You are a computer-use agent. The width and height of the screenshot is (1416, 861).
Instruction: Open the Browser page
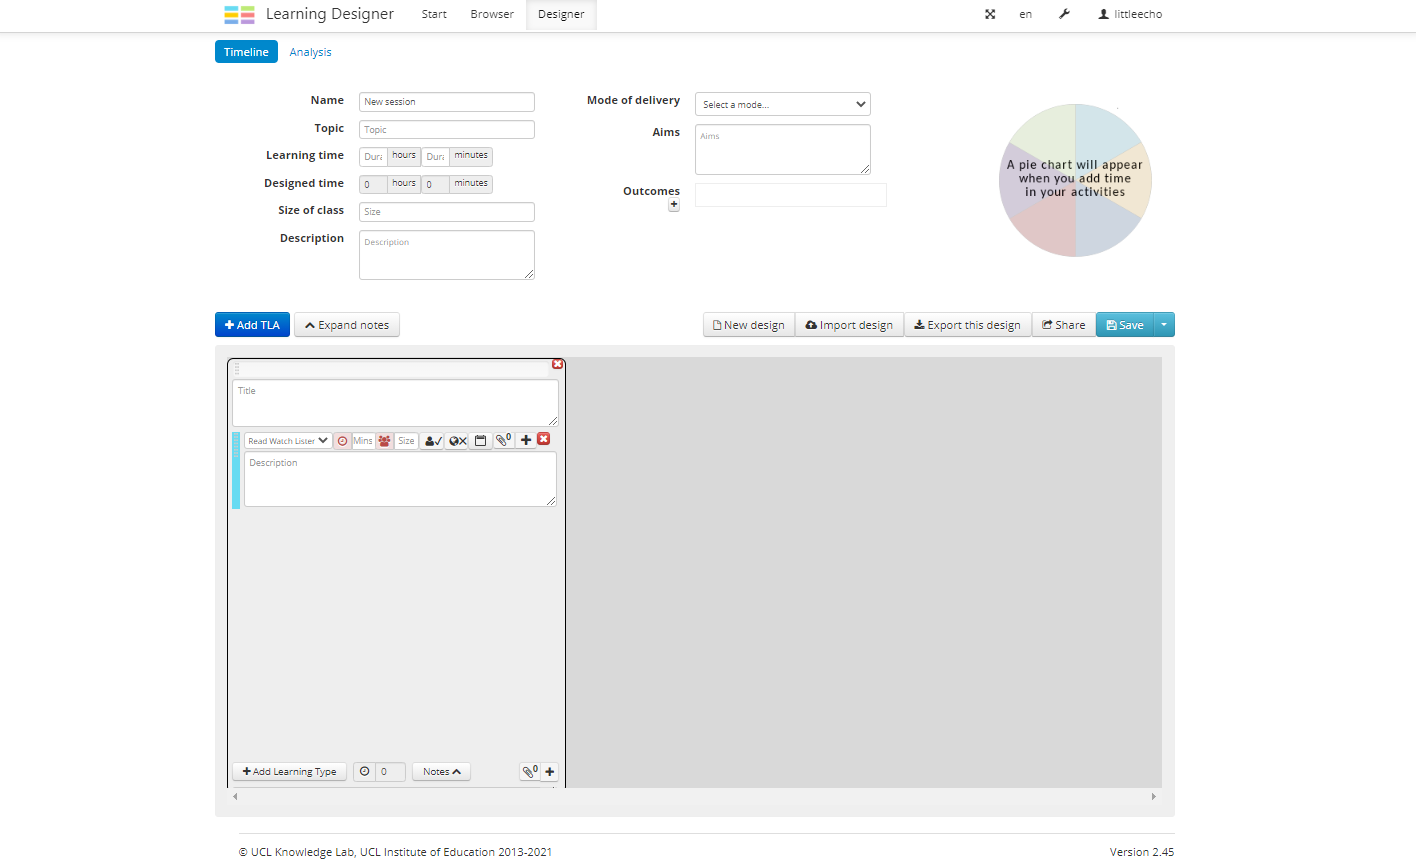[492, 14]
